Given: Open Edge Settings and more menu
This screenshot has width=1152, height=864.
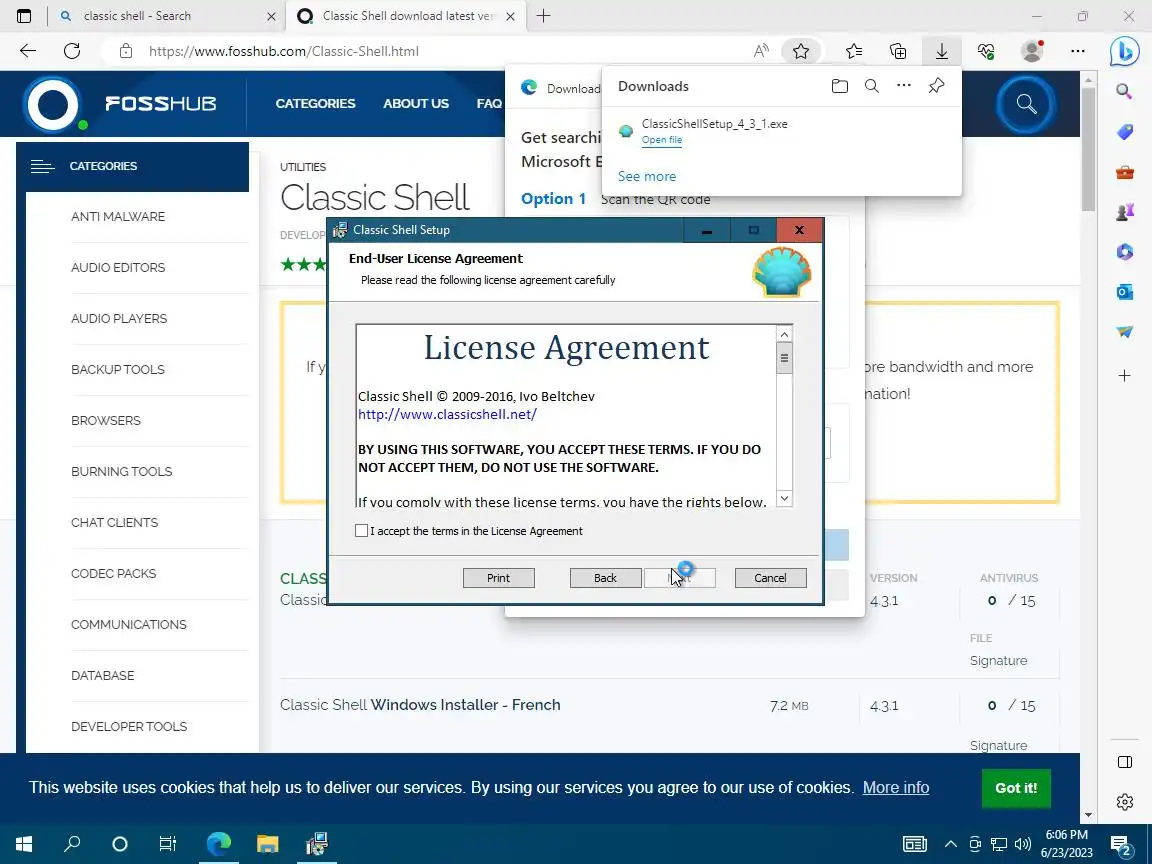Looking at the screenshot, I should pyautogui.click(x=1078, y=51).
